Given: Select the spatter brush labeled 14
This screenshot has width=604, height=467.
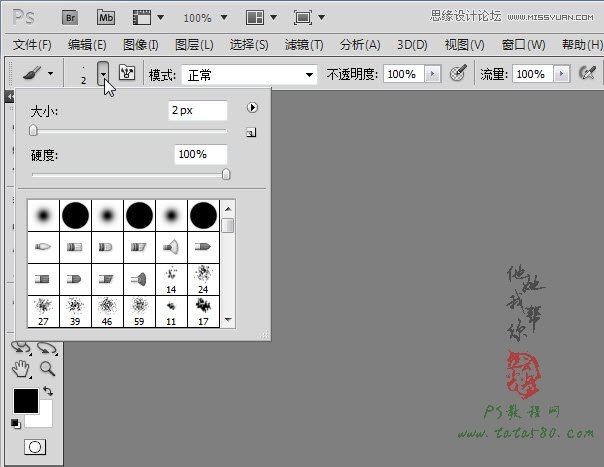Looking at the screenshot, I should [x=171, y=279].
